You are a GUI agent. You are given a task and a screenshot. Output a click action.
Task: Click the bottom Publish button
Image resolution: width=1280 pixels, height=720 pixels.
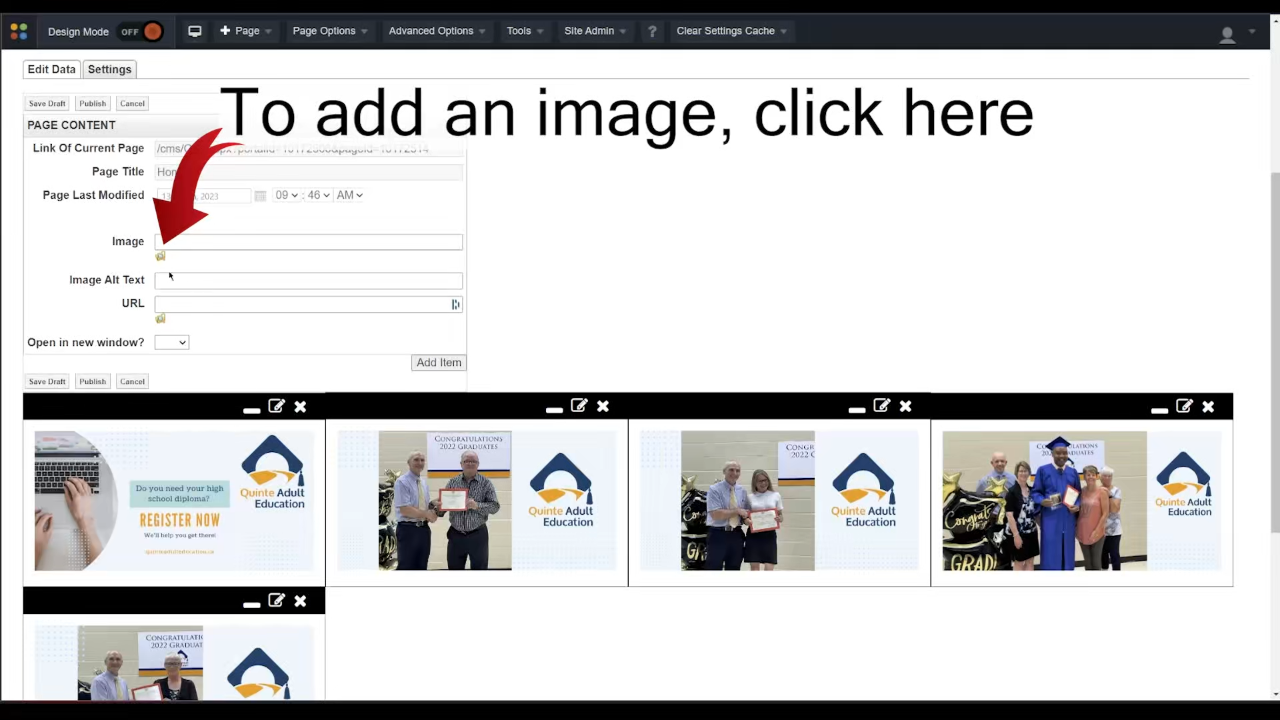[x=92, y=381]
